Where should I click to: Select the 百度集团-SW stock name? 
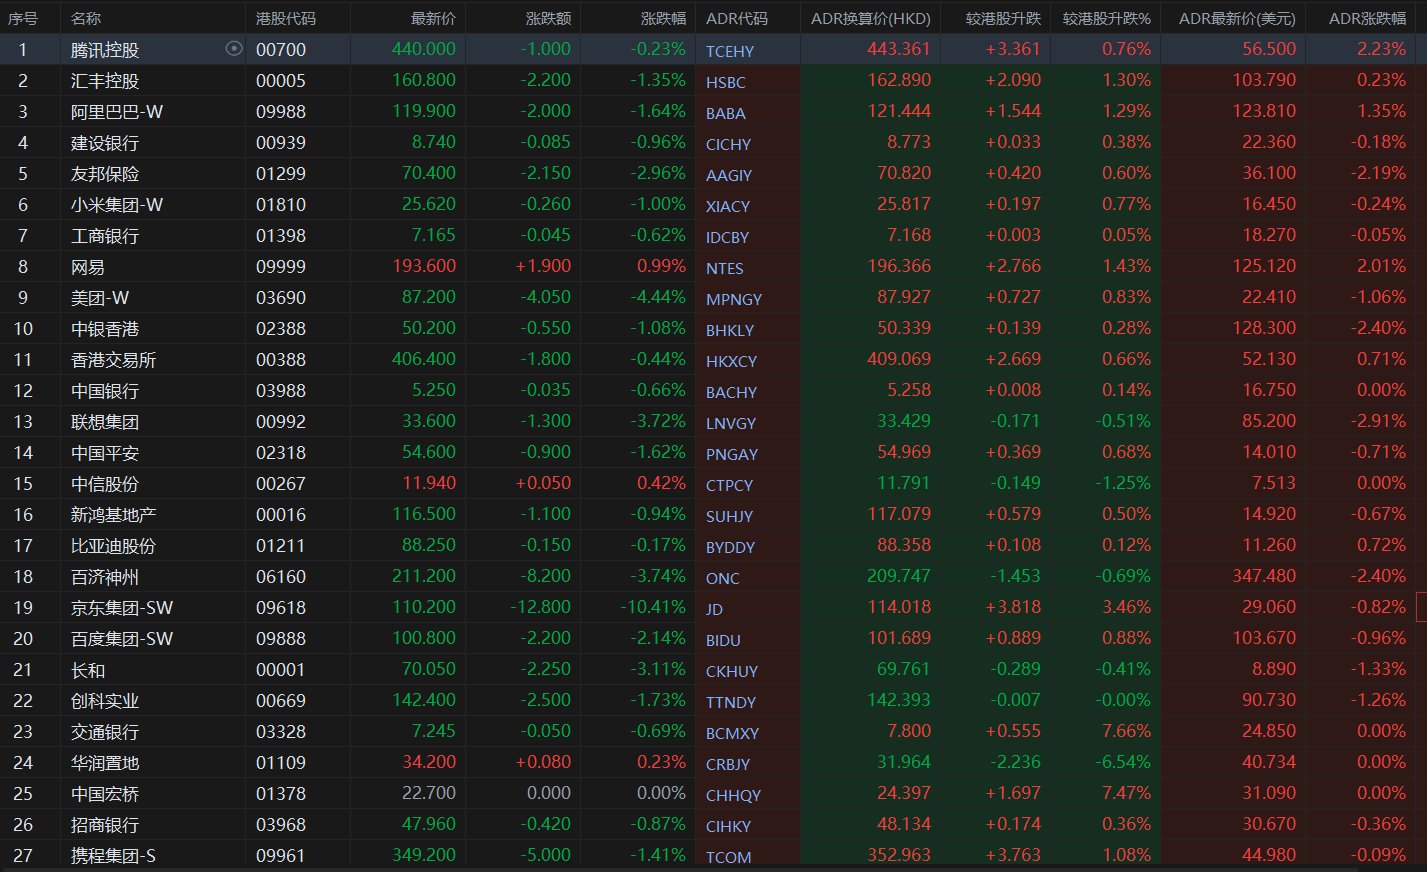(122, 639)
